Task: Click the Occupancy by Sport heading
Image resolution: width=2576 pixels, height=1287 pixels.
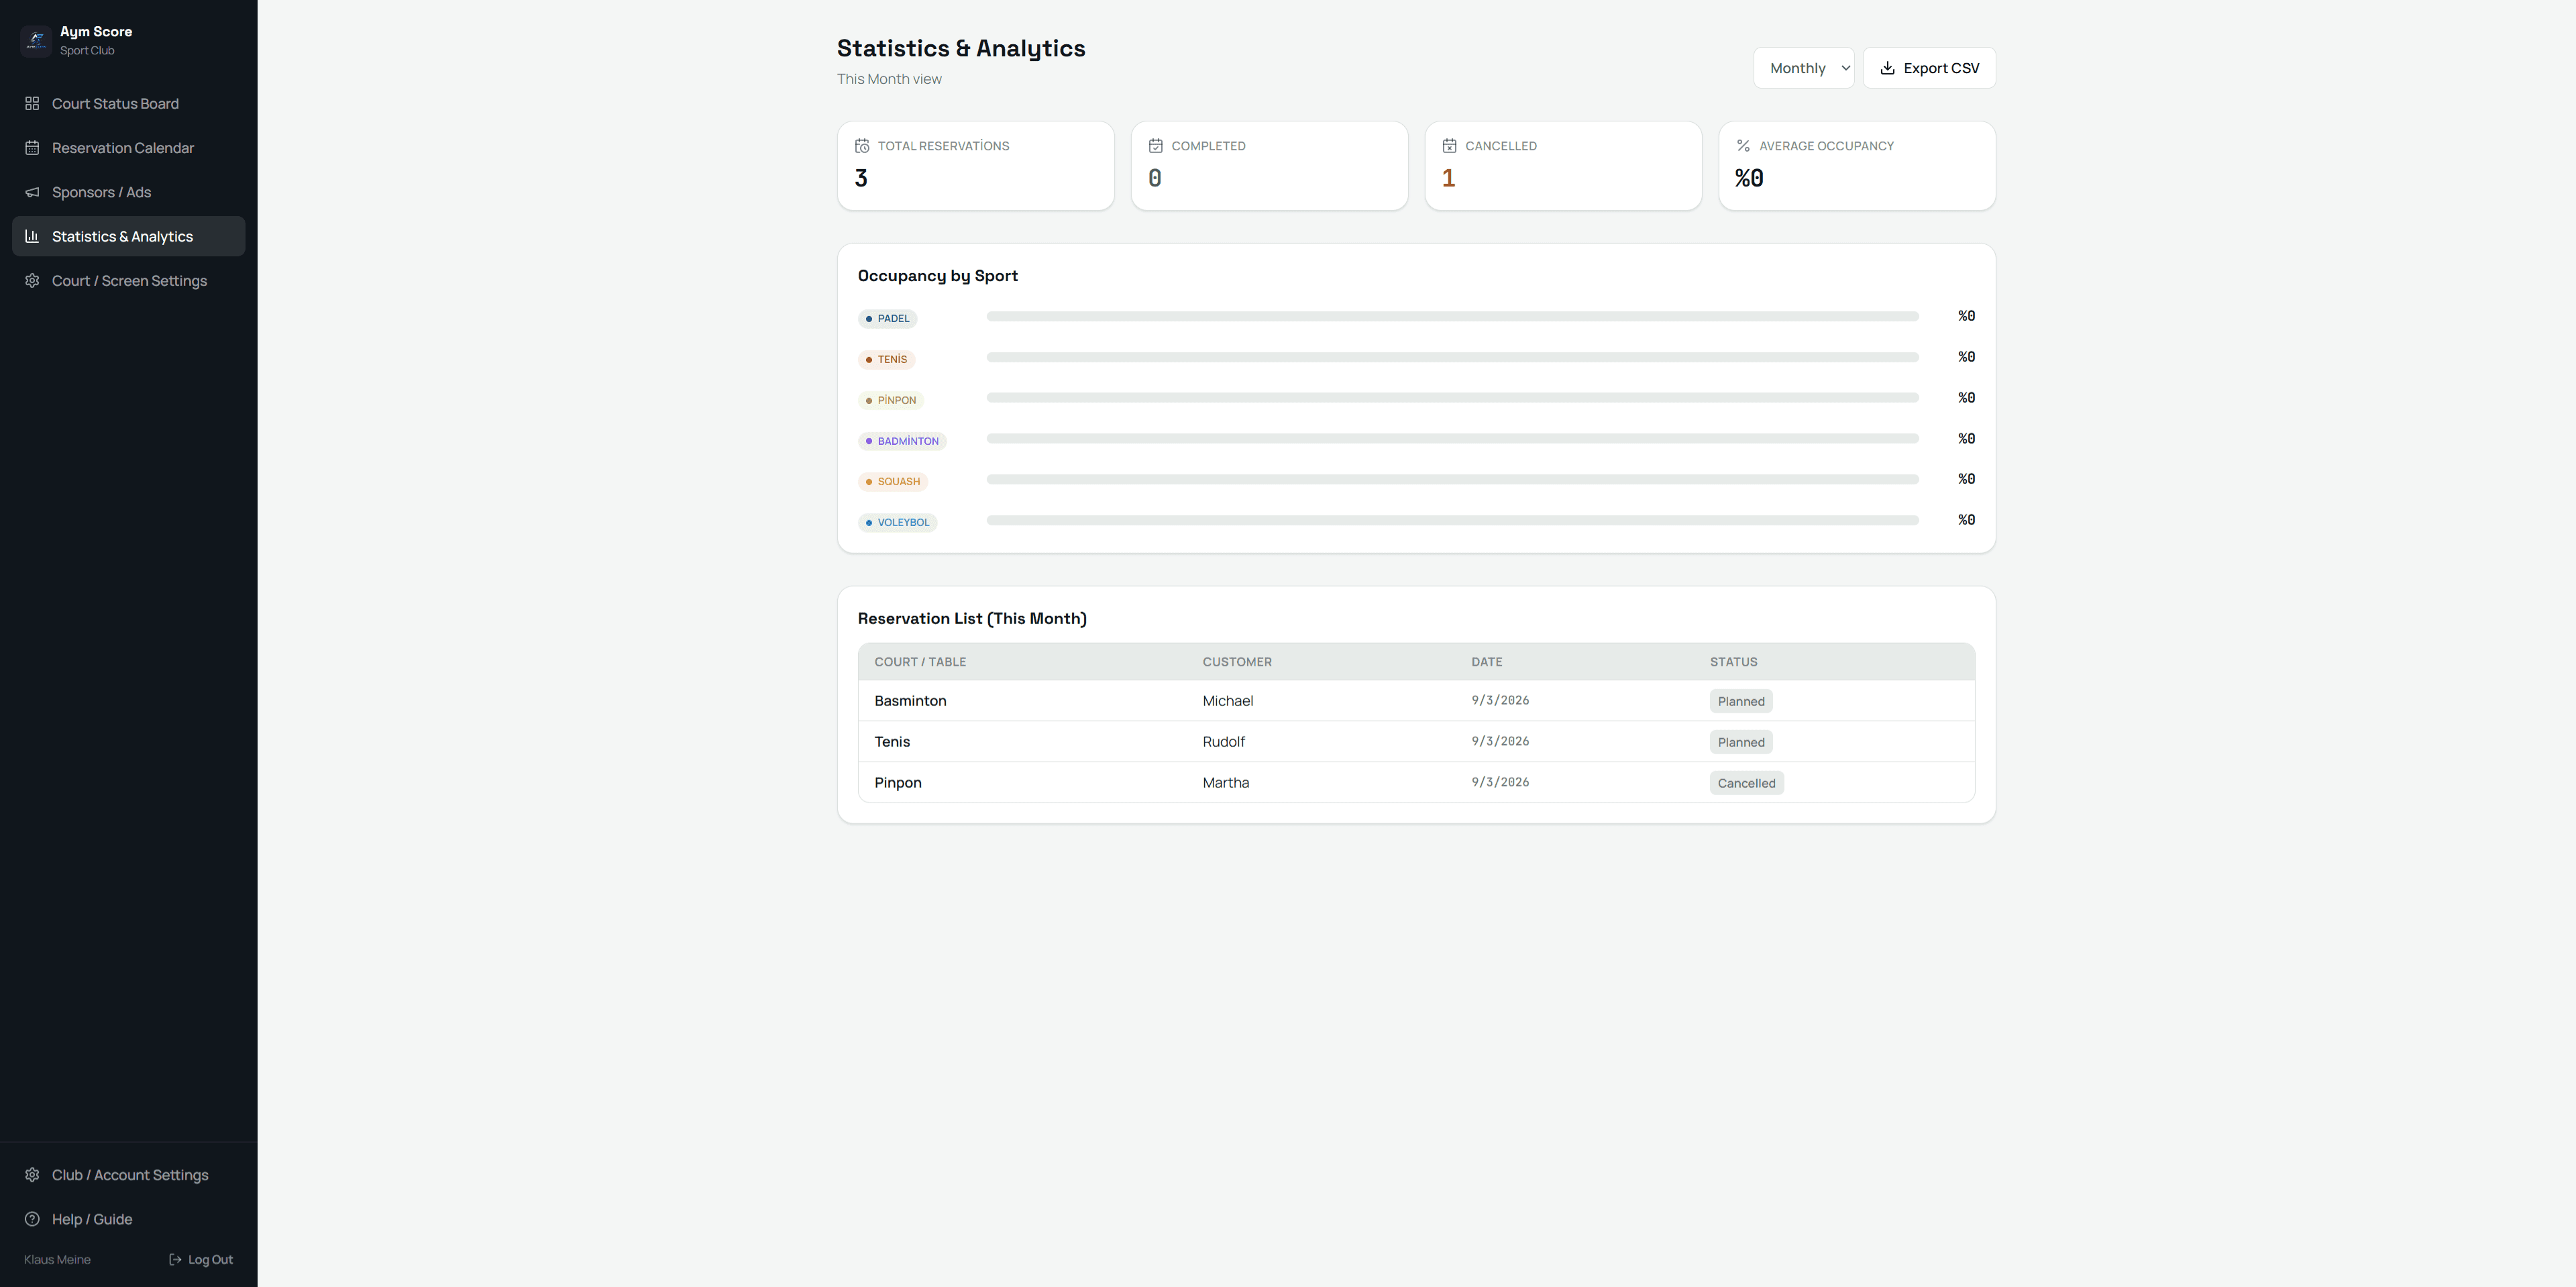Action: point(937,276)
